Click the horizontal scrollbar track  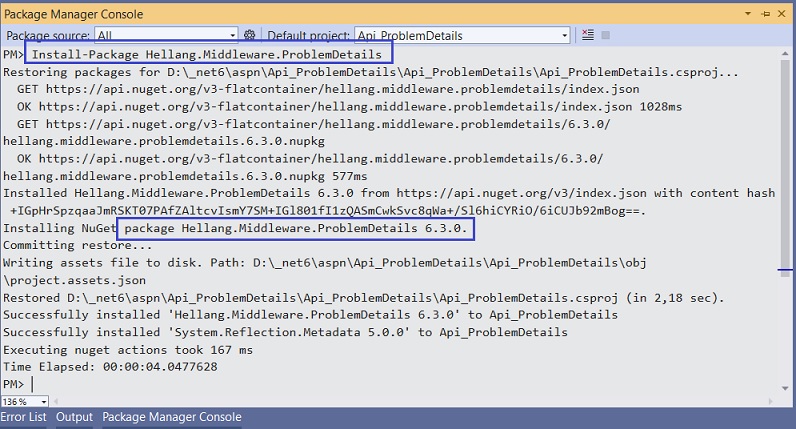coord(400,402)
